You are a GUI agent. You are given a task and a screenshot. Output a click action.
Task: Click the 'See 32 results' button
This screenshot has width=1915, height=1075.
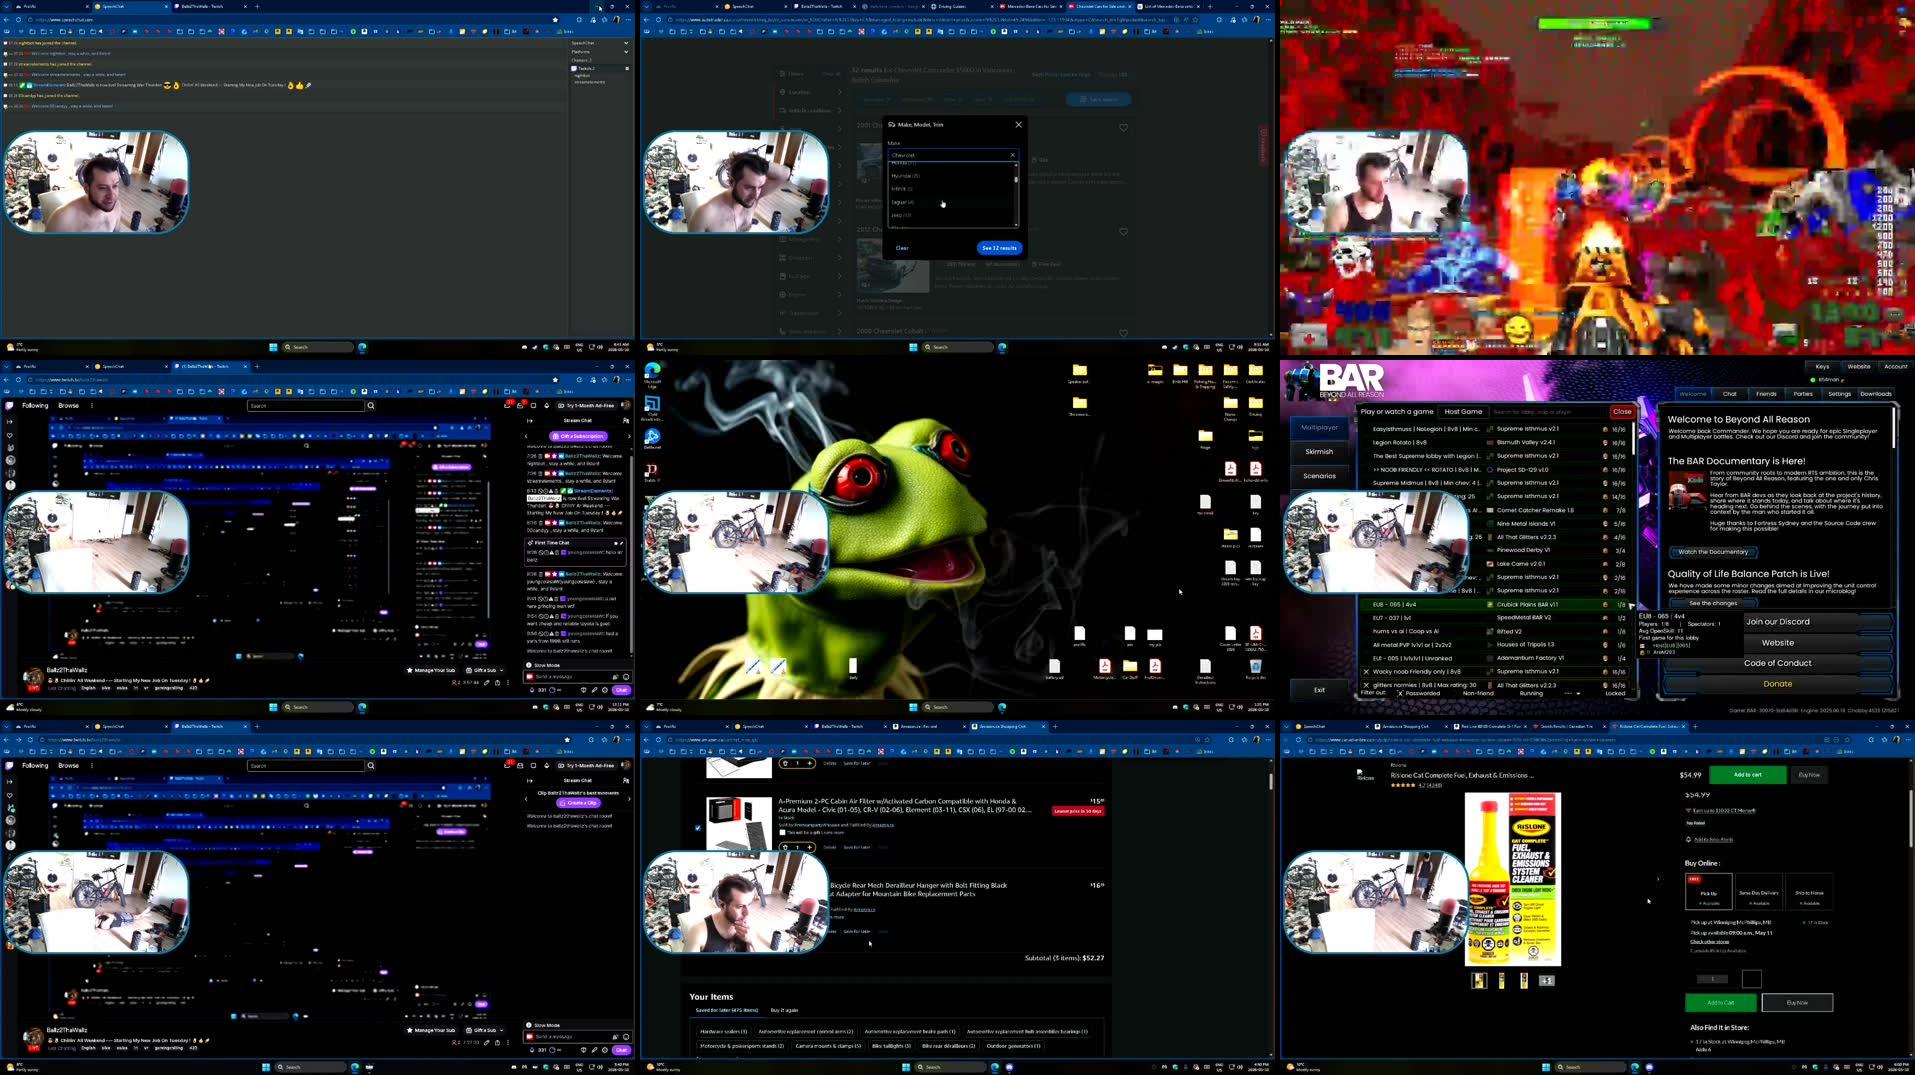point(999,248)
